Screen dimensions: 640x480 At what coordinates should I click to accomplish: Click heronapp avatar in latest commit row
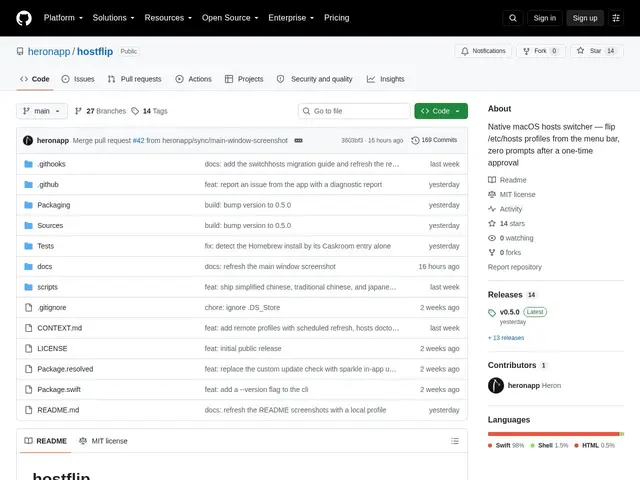[x=28, y=140]
